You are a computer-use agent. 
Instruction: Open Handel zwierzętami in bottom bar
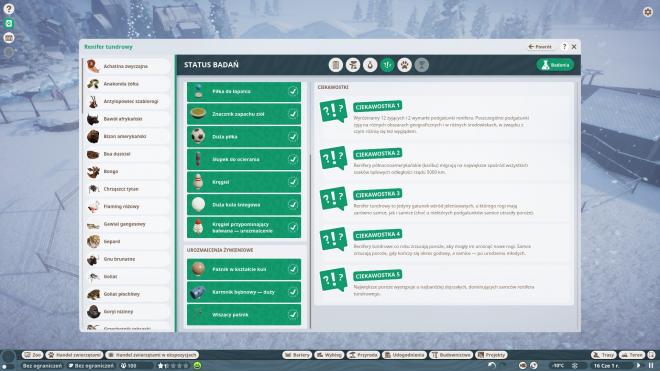(74, 355)
